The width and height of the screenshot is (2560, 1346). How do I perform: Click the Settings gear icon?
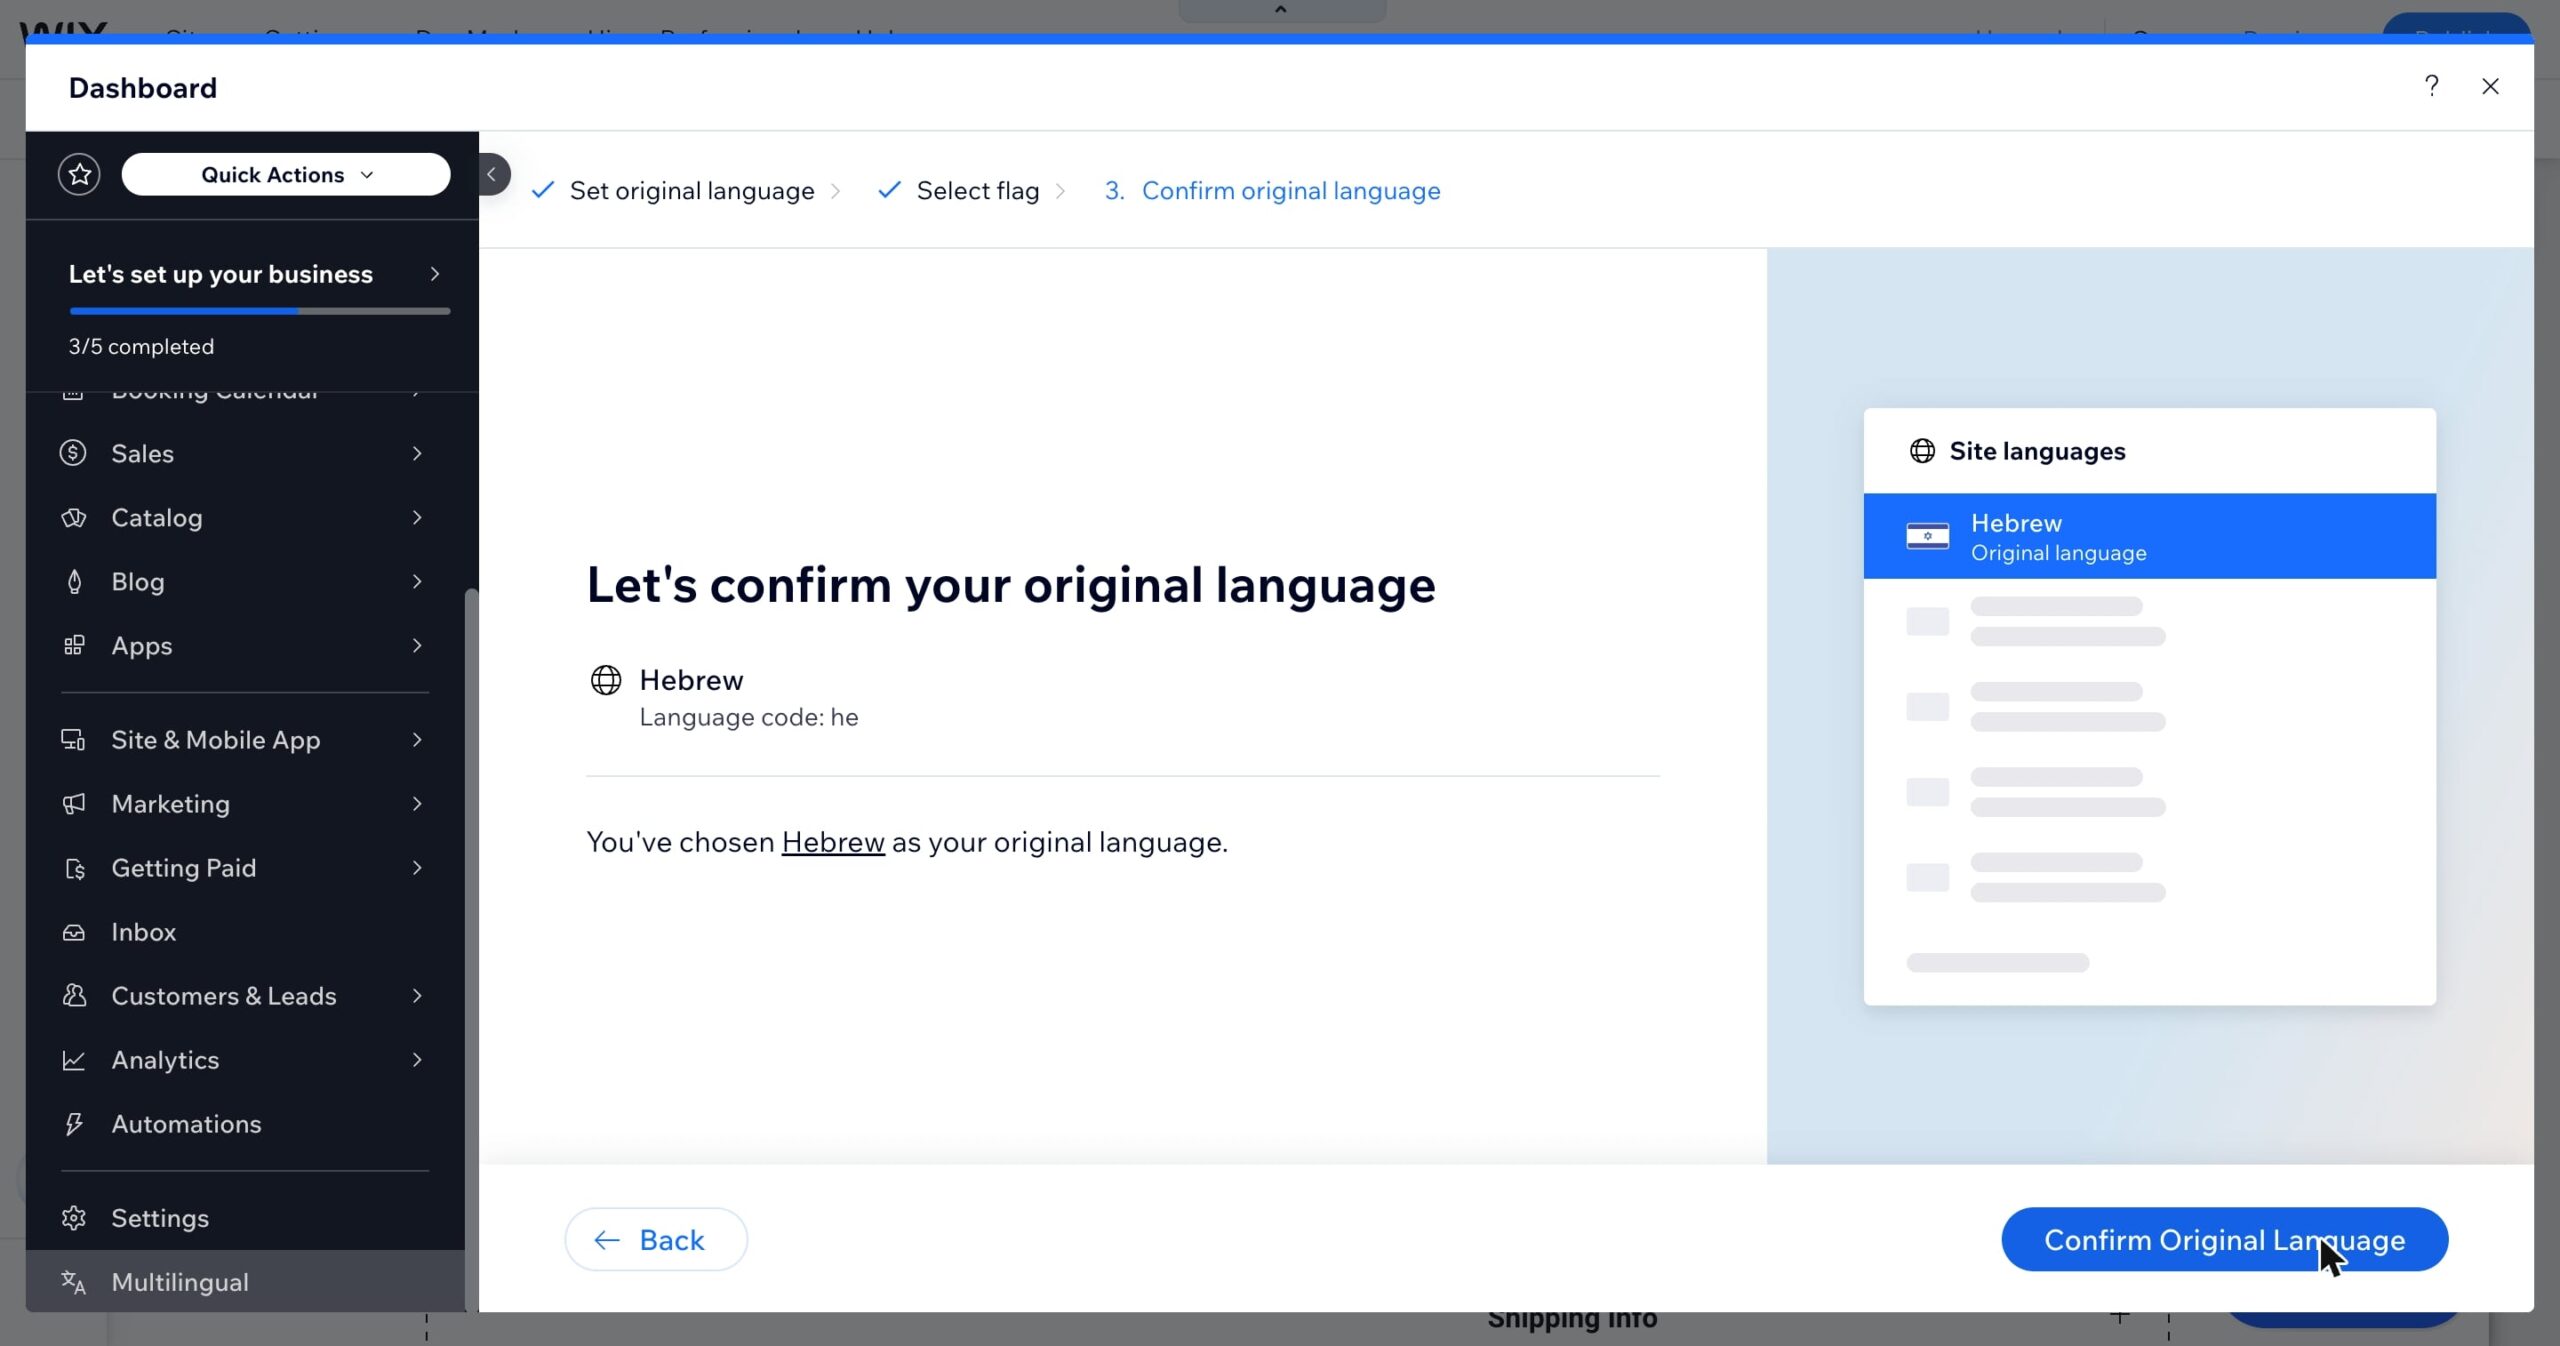click(x=73, y=1218)
